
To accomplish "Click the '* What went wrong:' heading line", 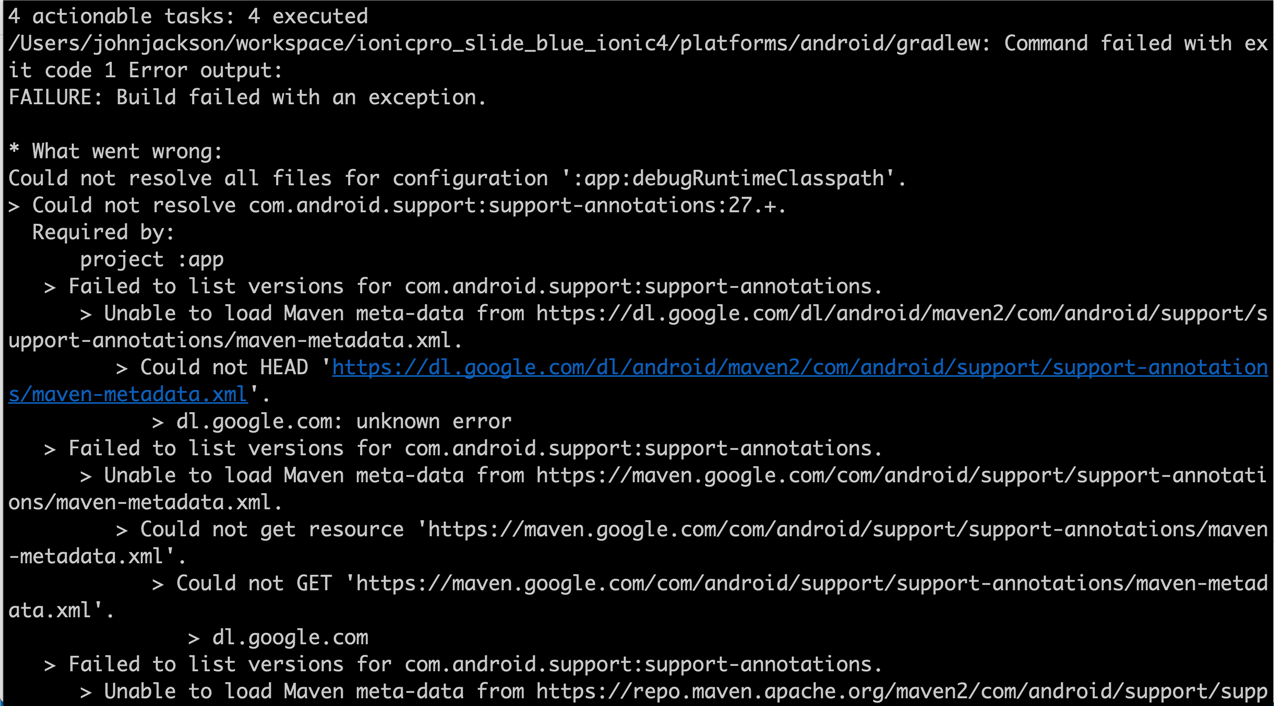I will click(x=116, y=151).
